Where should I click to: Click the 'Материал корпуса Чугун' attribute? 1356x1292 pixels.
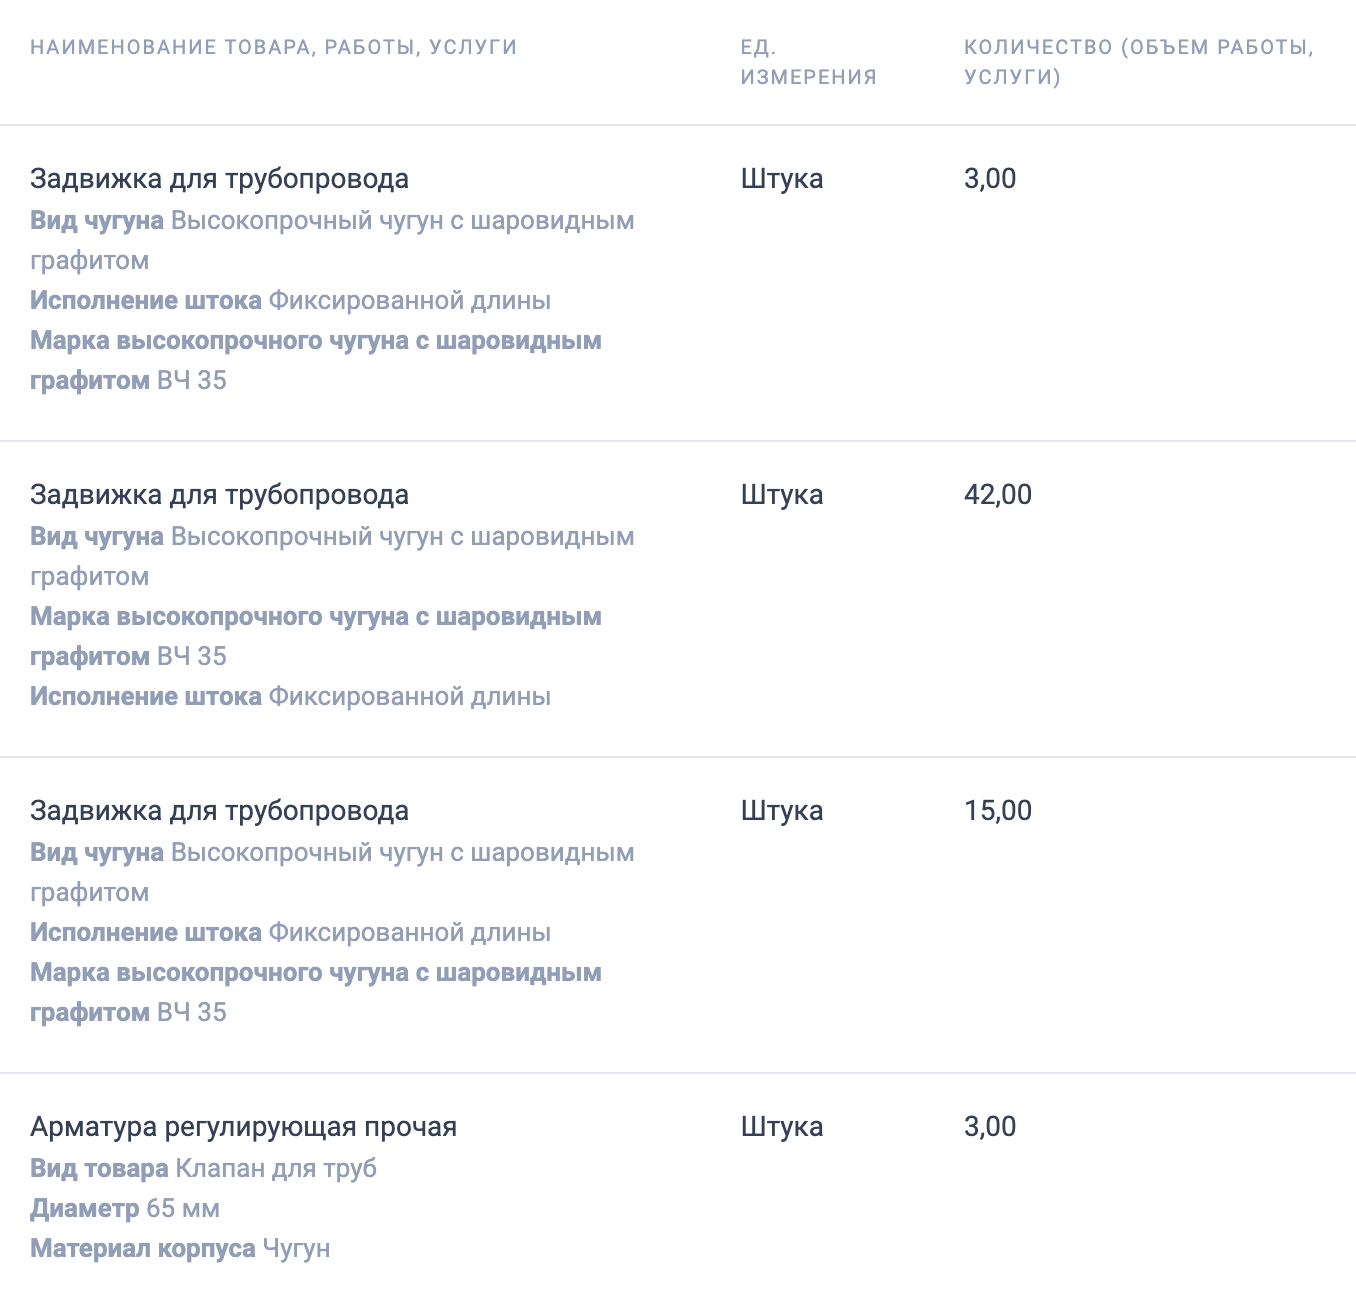point(180,1248)
